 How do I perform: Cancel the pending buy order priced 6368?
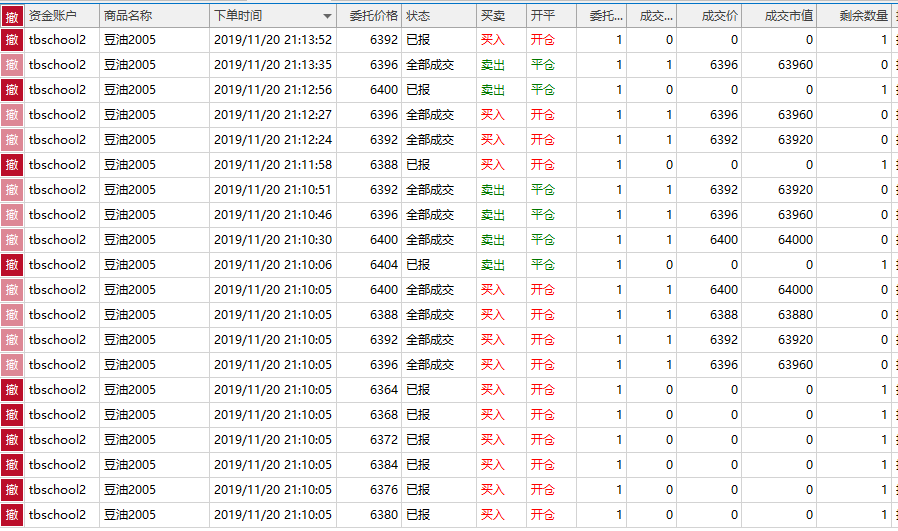click(x=12, y=415)
